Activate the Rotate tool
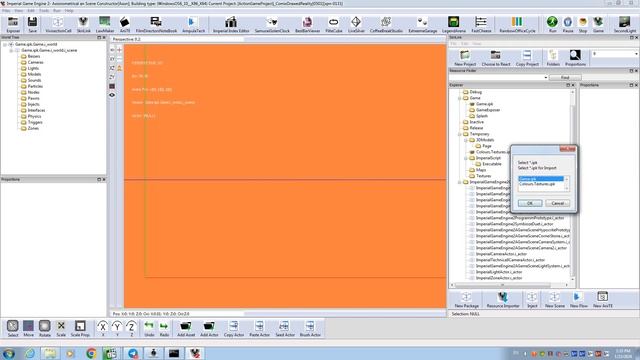640x360 pixels. [x=44, y=328]
